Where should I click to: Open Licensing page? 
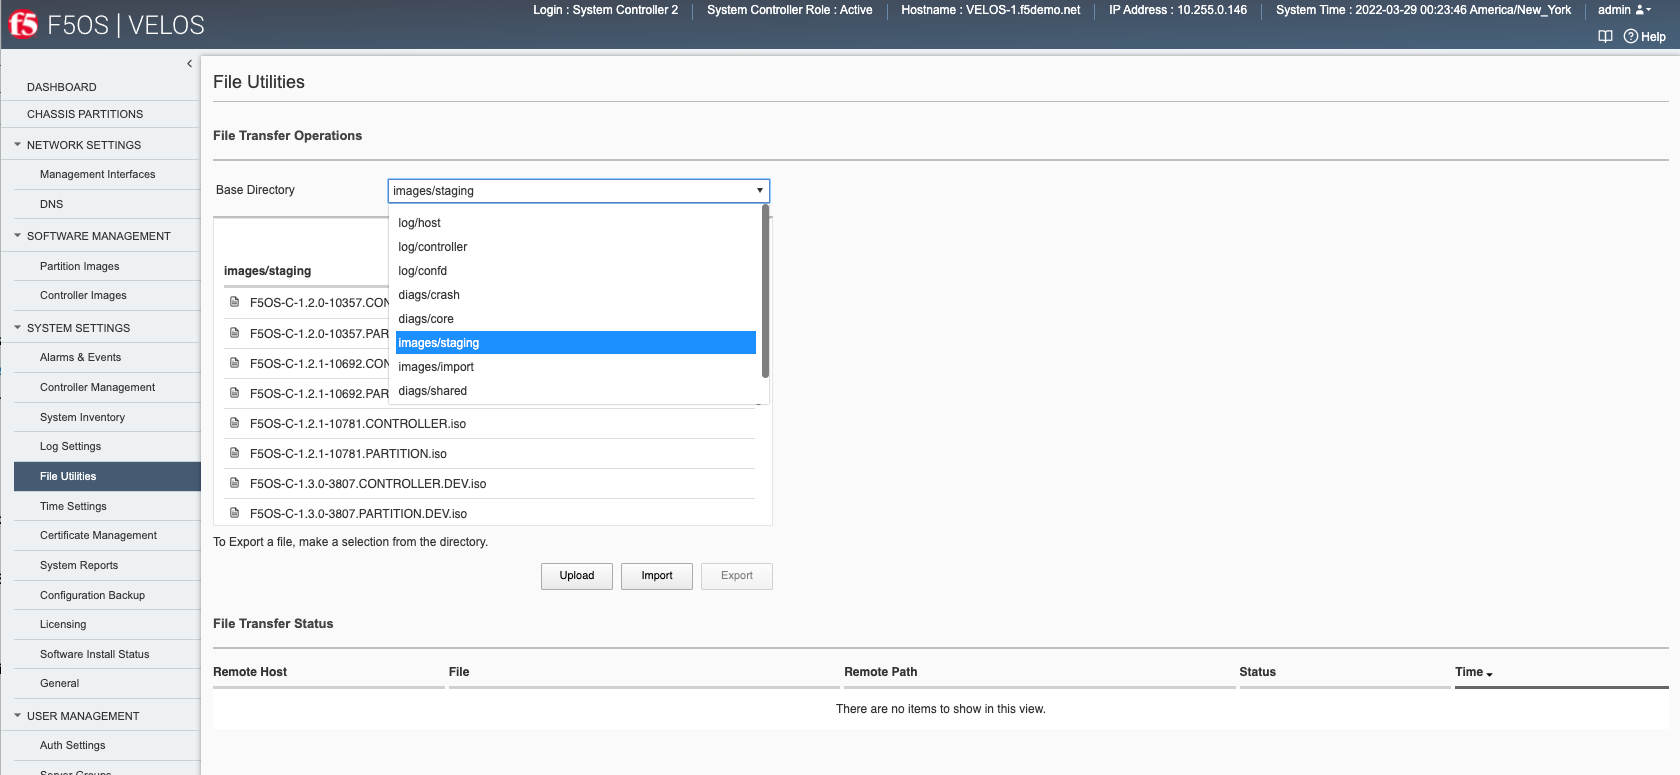[63, 624]
